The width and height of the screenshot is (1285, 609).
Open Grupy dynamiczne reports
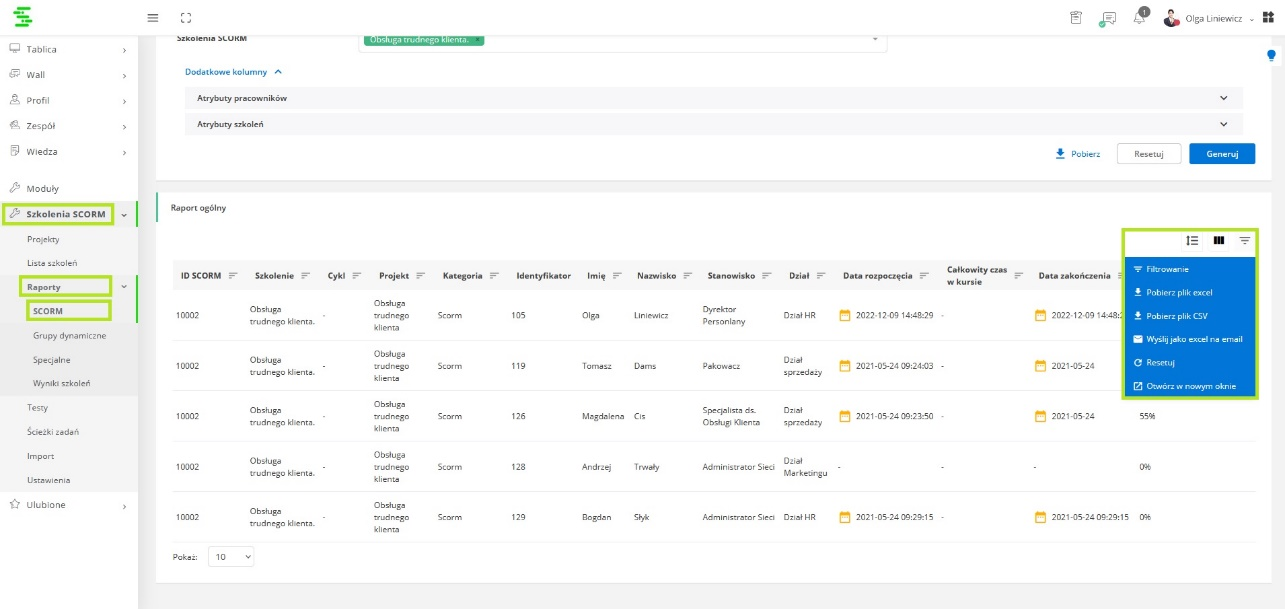point(69,335)
